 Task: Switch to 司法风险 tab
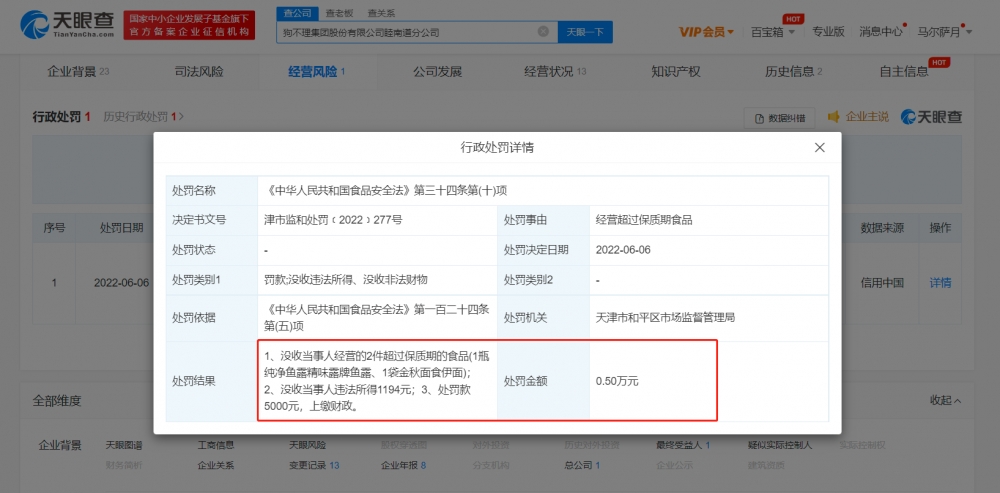[199, 71]
